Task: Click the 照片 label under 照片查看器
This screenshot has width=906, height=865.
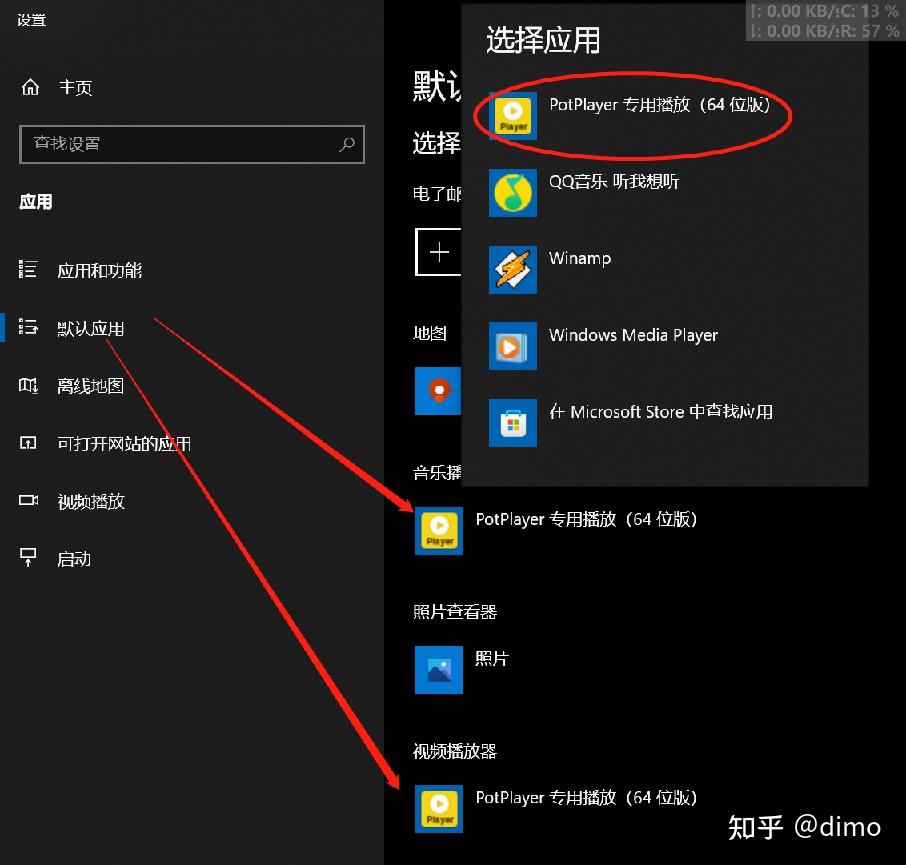Action: coord(492,658)
